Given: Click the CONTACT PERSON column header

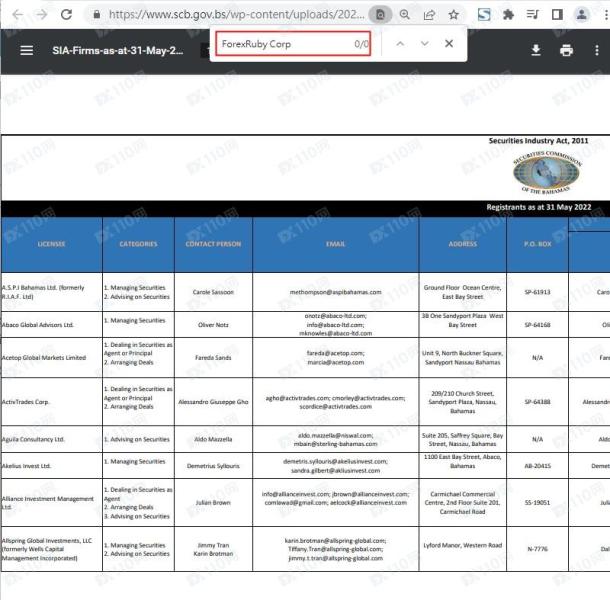Looking at the screenshot, I should 213,244.
